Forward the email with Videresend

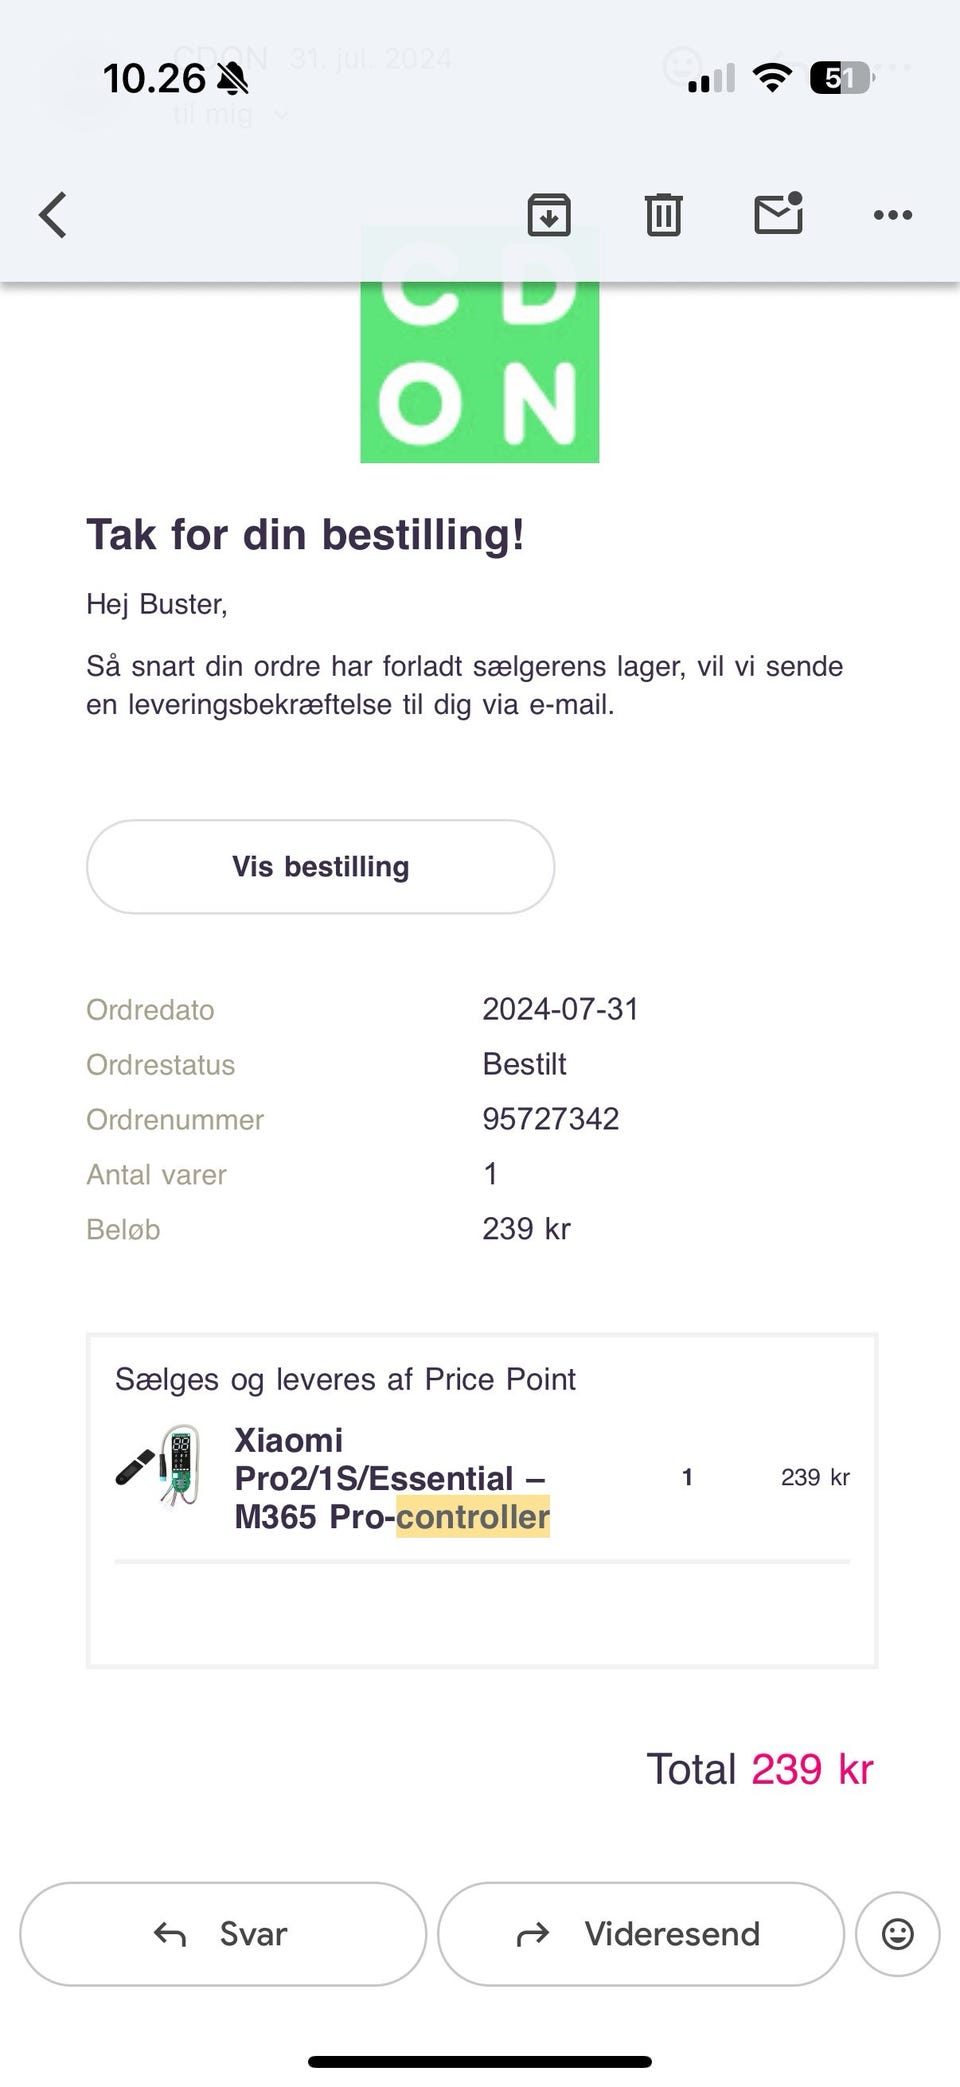point(640,1934)
